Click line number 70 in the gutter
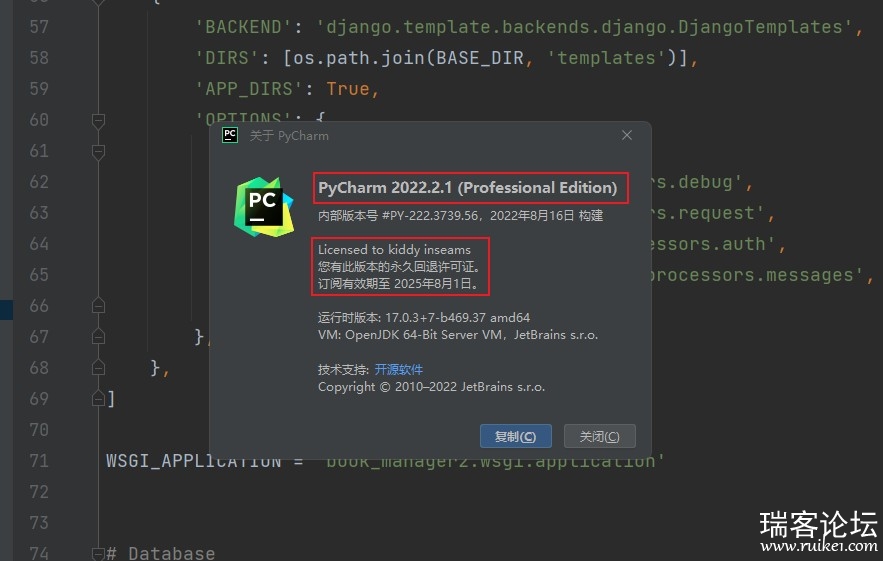883x561 pixels. 39,430
